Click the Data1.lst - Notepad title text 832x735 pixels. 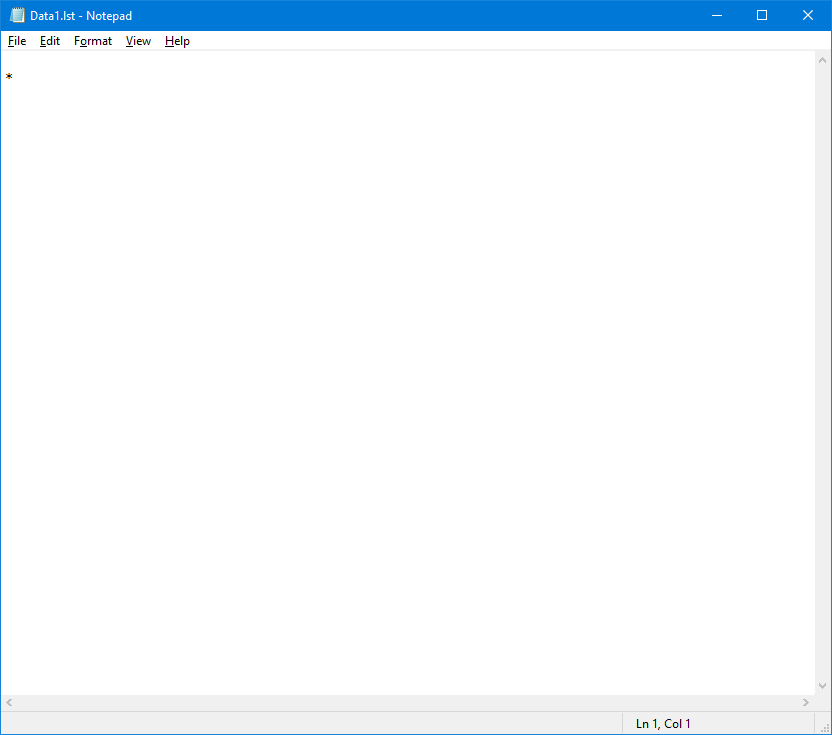pos(81,16)
